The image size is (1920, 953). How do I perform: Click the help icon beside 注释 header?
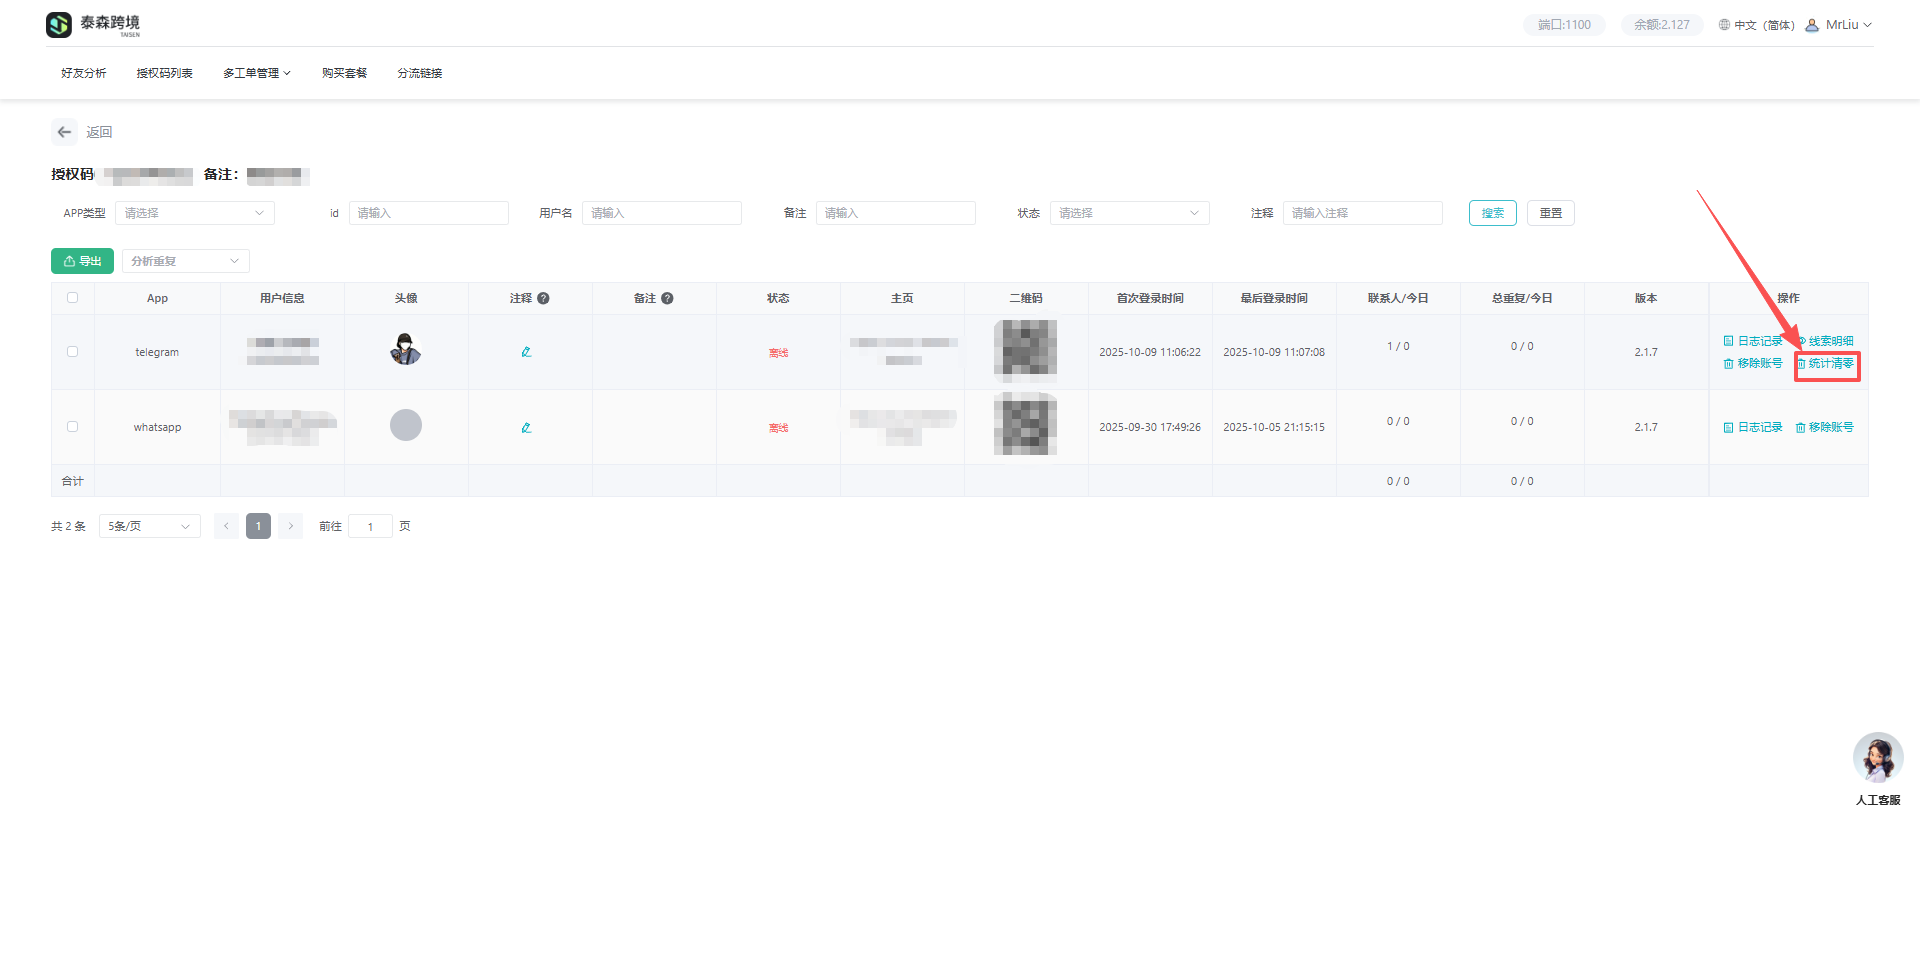[543, 298]
